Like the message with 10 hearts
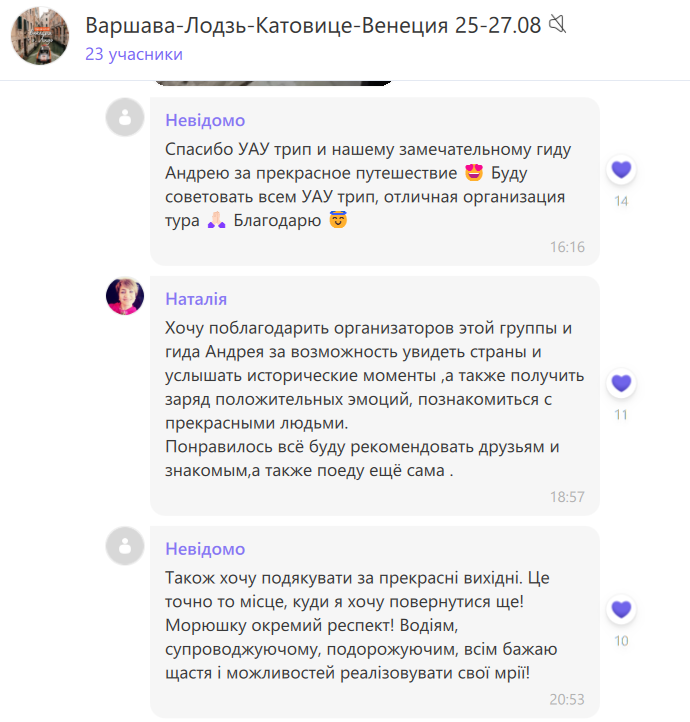The width and height of the screenshot is (690, 722). [621, 609]
